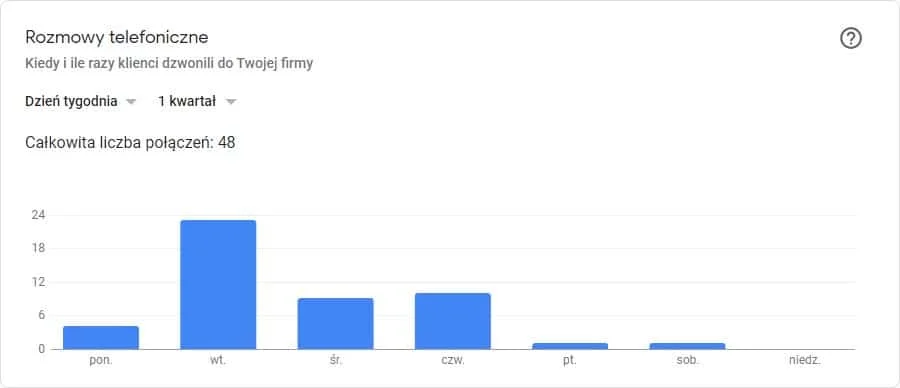This screenshot has width=900, height=388.
Task: Click the 24 y-axis value label
Action: [x=38, y=215]
